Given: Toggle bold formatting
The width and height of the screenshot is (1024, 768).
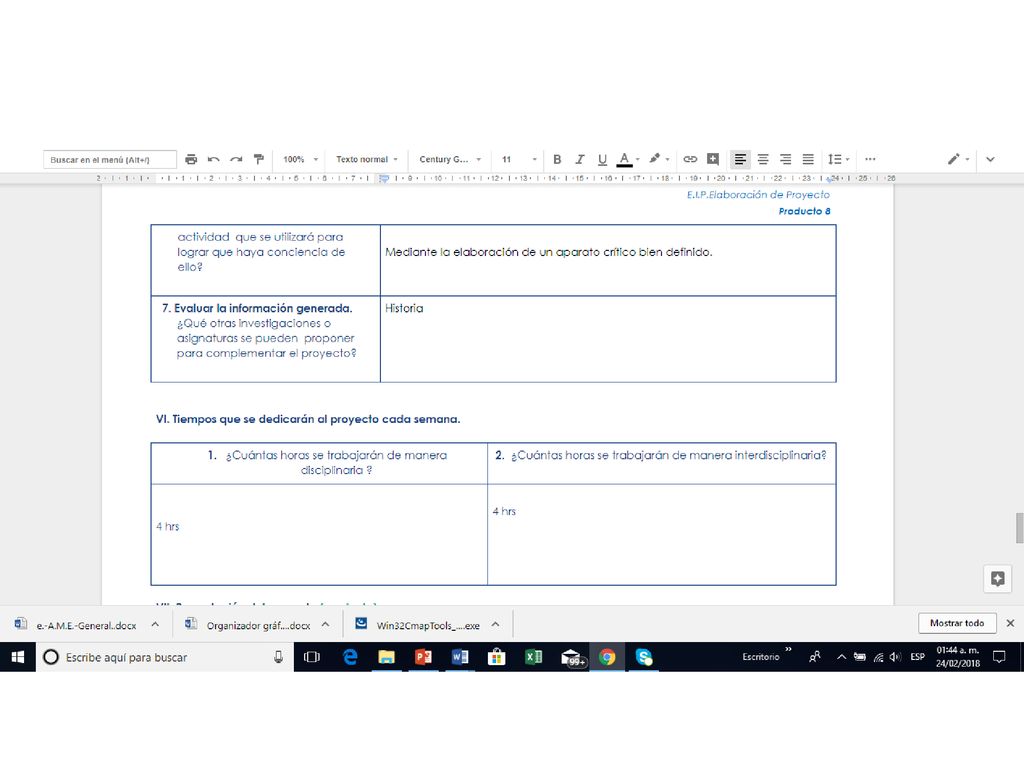Looking at the screenshot, I should point(557,159).
